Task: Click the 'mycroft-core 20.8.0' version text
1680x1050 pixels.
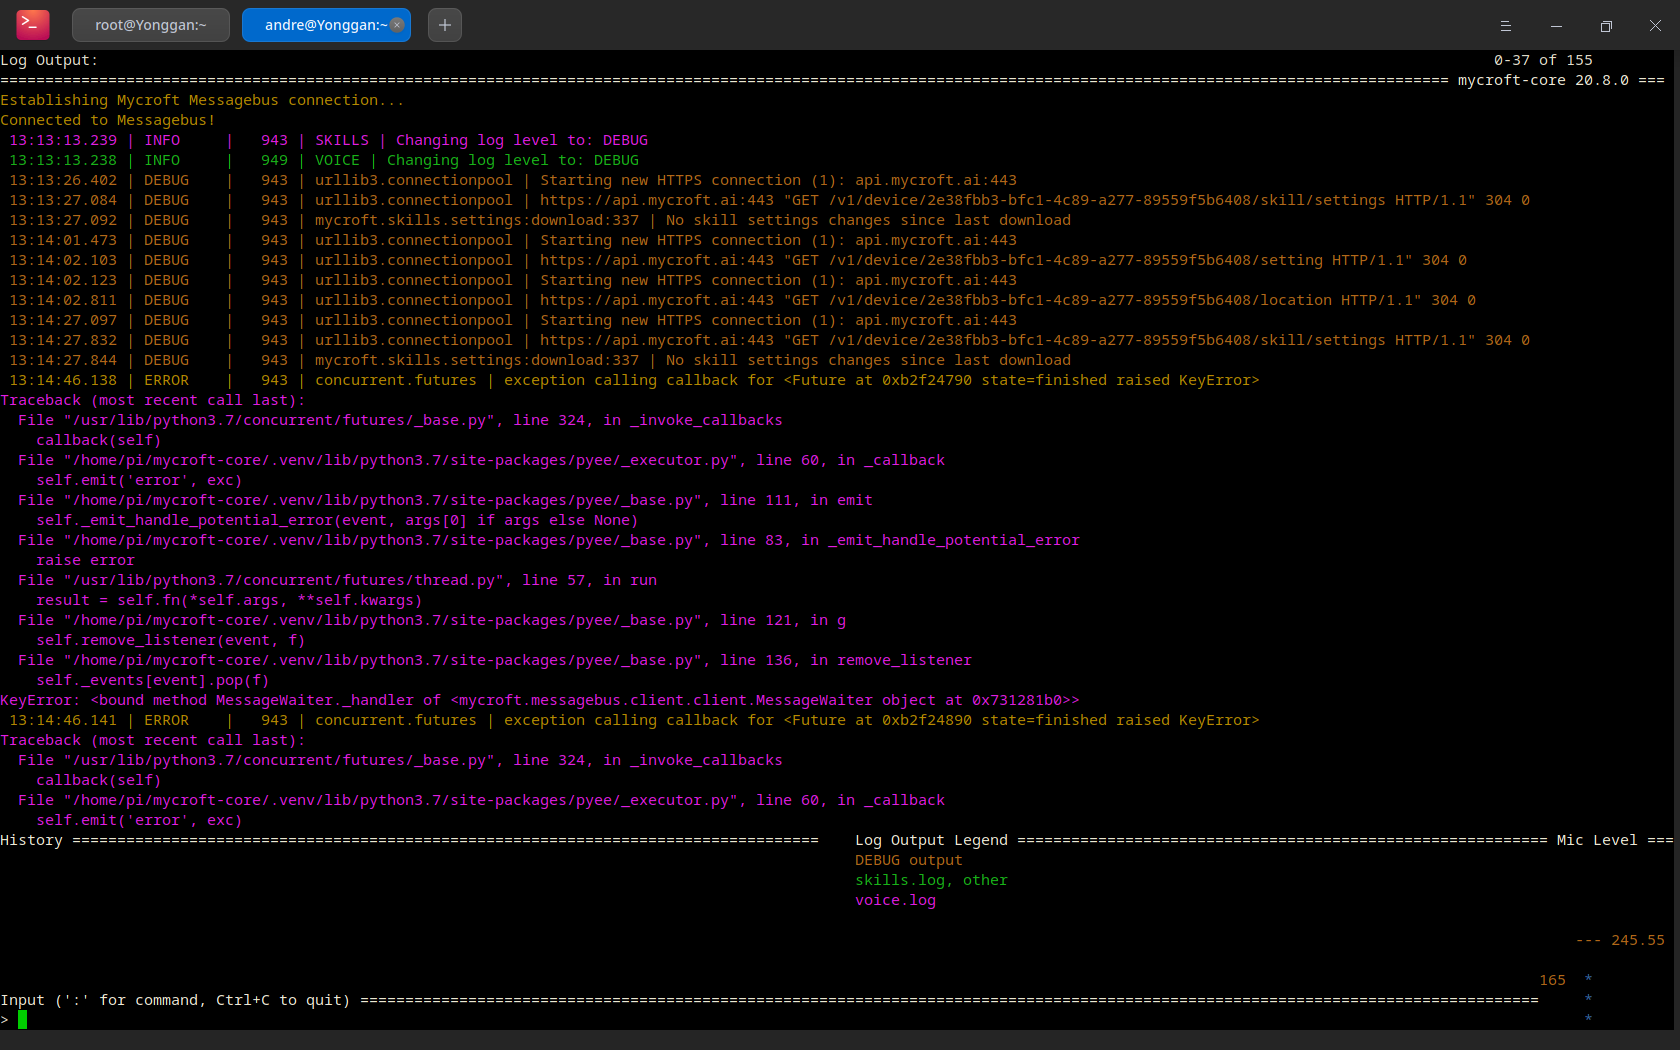Action: (1543, 80)
